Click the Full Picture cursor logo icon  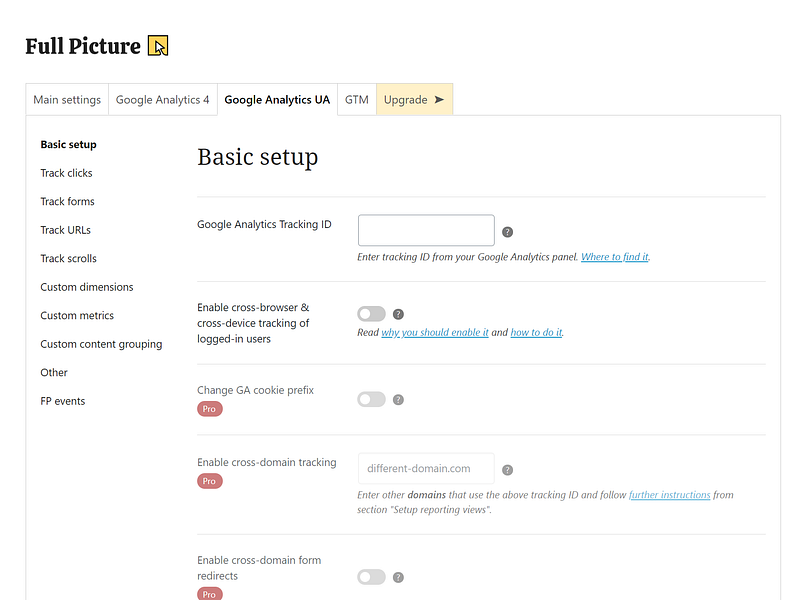coord(158,46)
